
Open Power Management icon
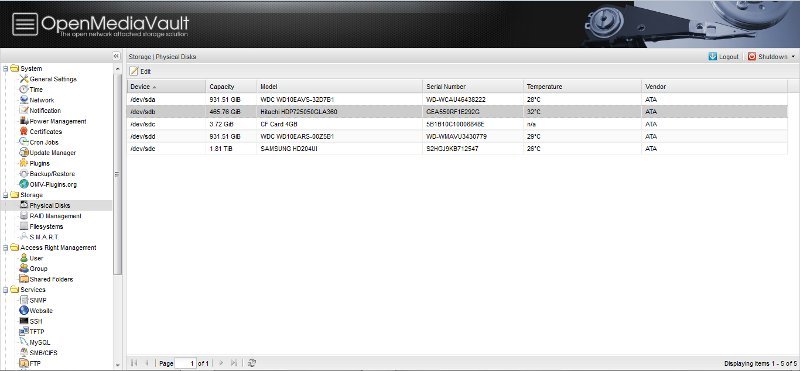click(x=23, y=121)
